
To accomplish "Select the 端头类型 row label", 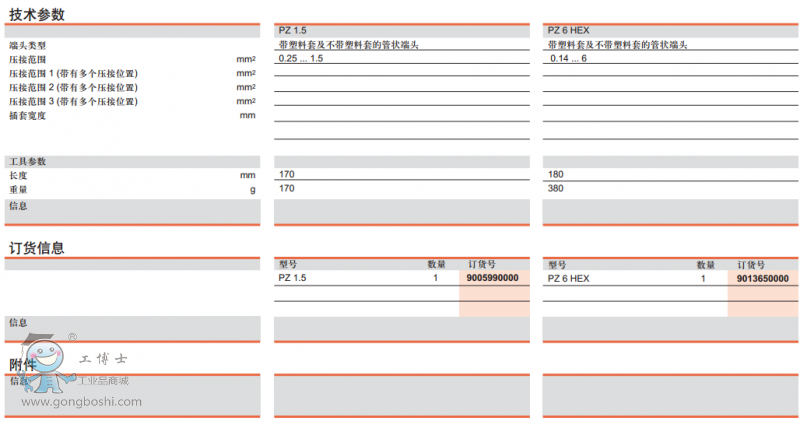I will 27,46.
